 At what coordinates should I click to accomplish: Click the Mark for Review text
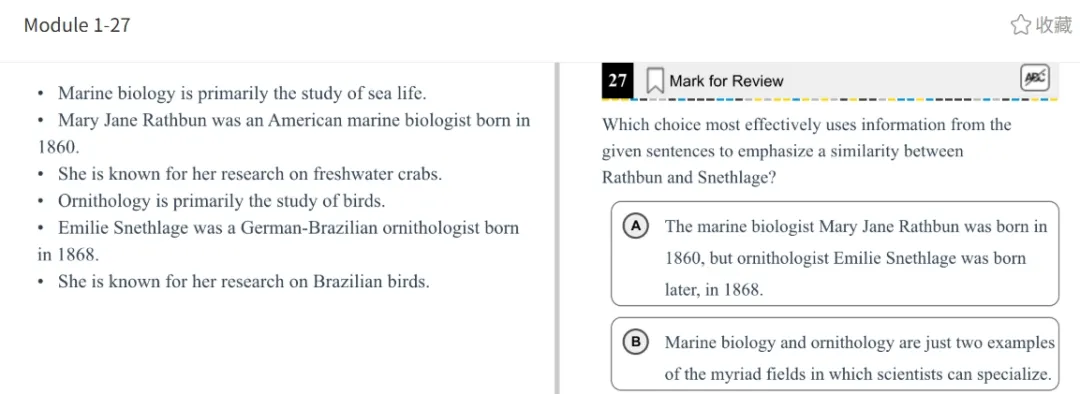click(x=726, y=81)
